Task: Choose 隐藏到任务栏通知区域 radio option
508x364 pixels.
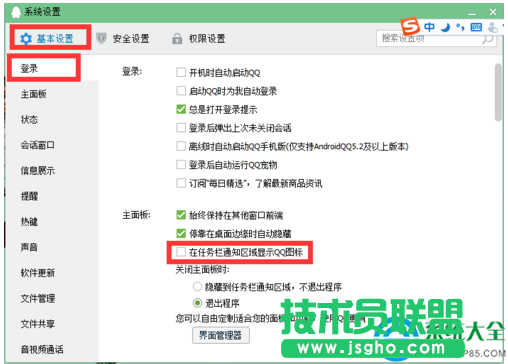Action: pyautogui.click(x=197, y=287)
